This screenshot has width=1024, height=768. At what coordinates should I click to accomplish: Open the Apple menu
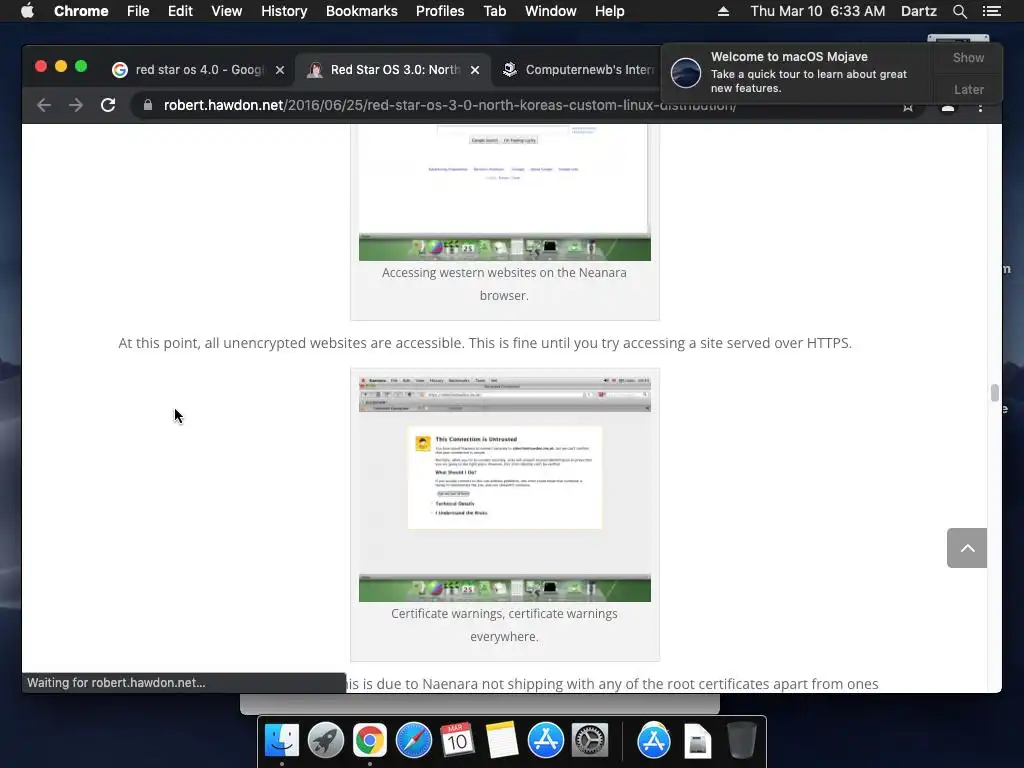[27, 11]
